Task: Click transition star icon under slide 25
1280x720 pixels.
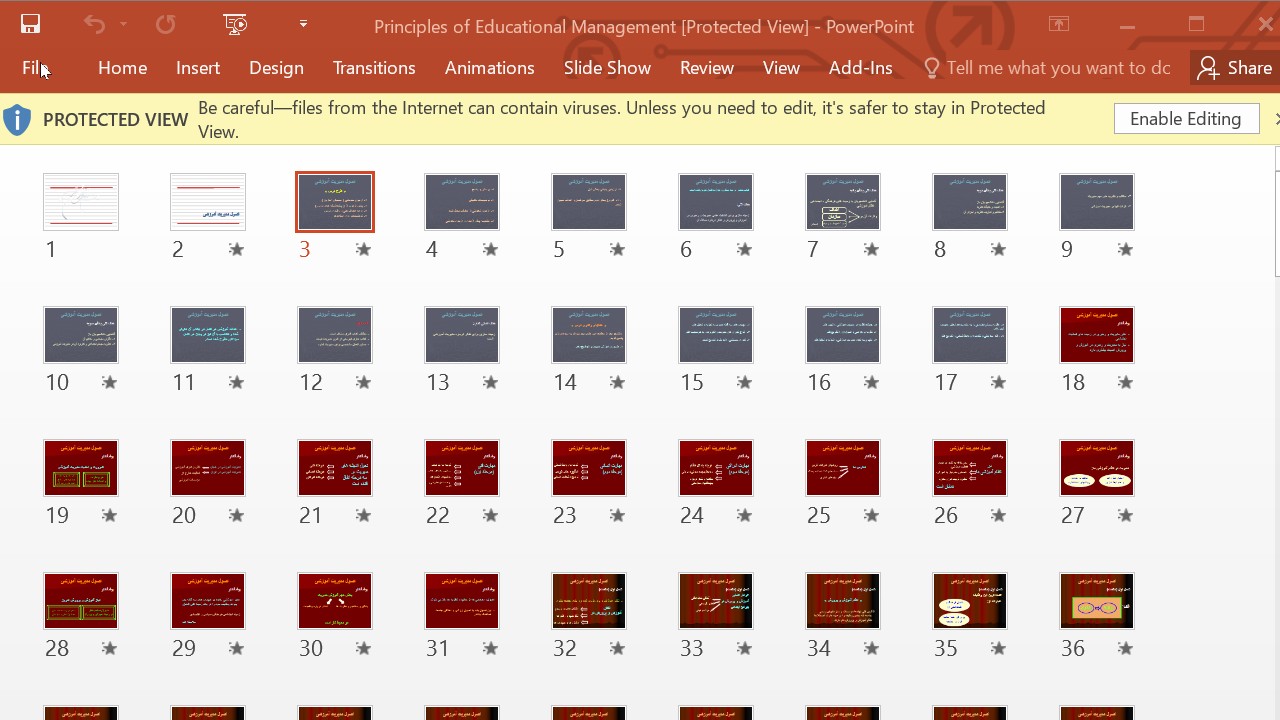Action: click(871, 515)
